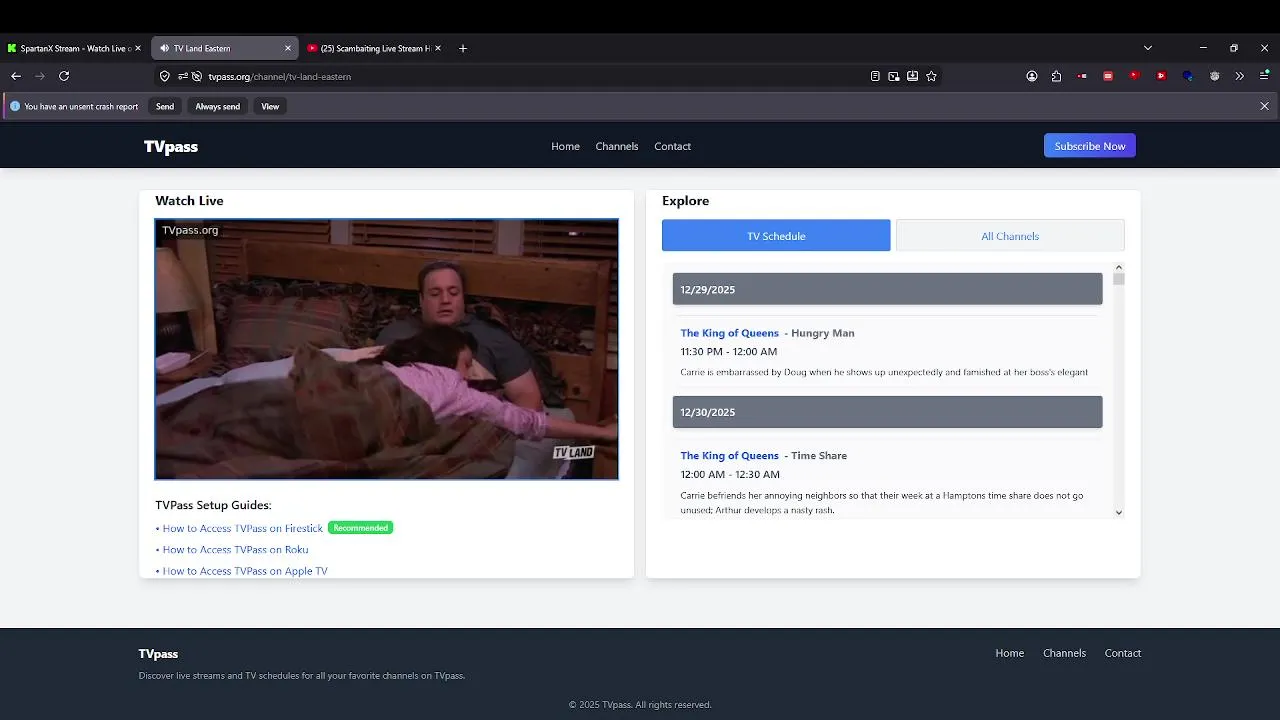
Task: Show more toolbar tools with double chevron
Action: coord(1240,76)
